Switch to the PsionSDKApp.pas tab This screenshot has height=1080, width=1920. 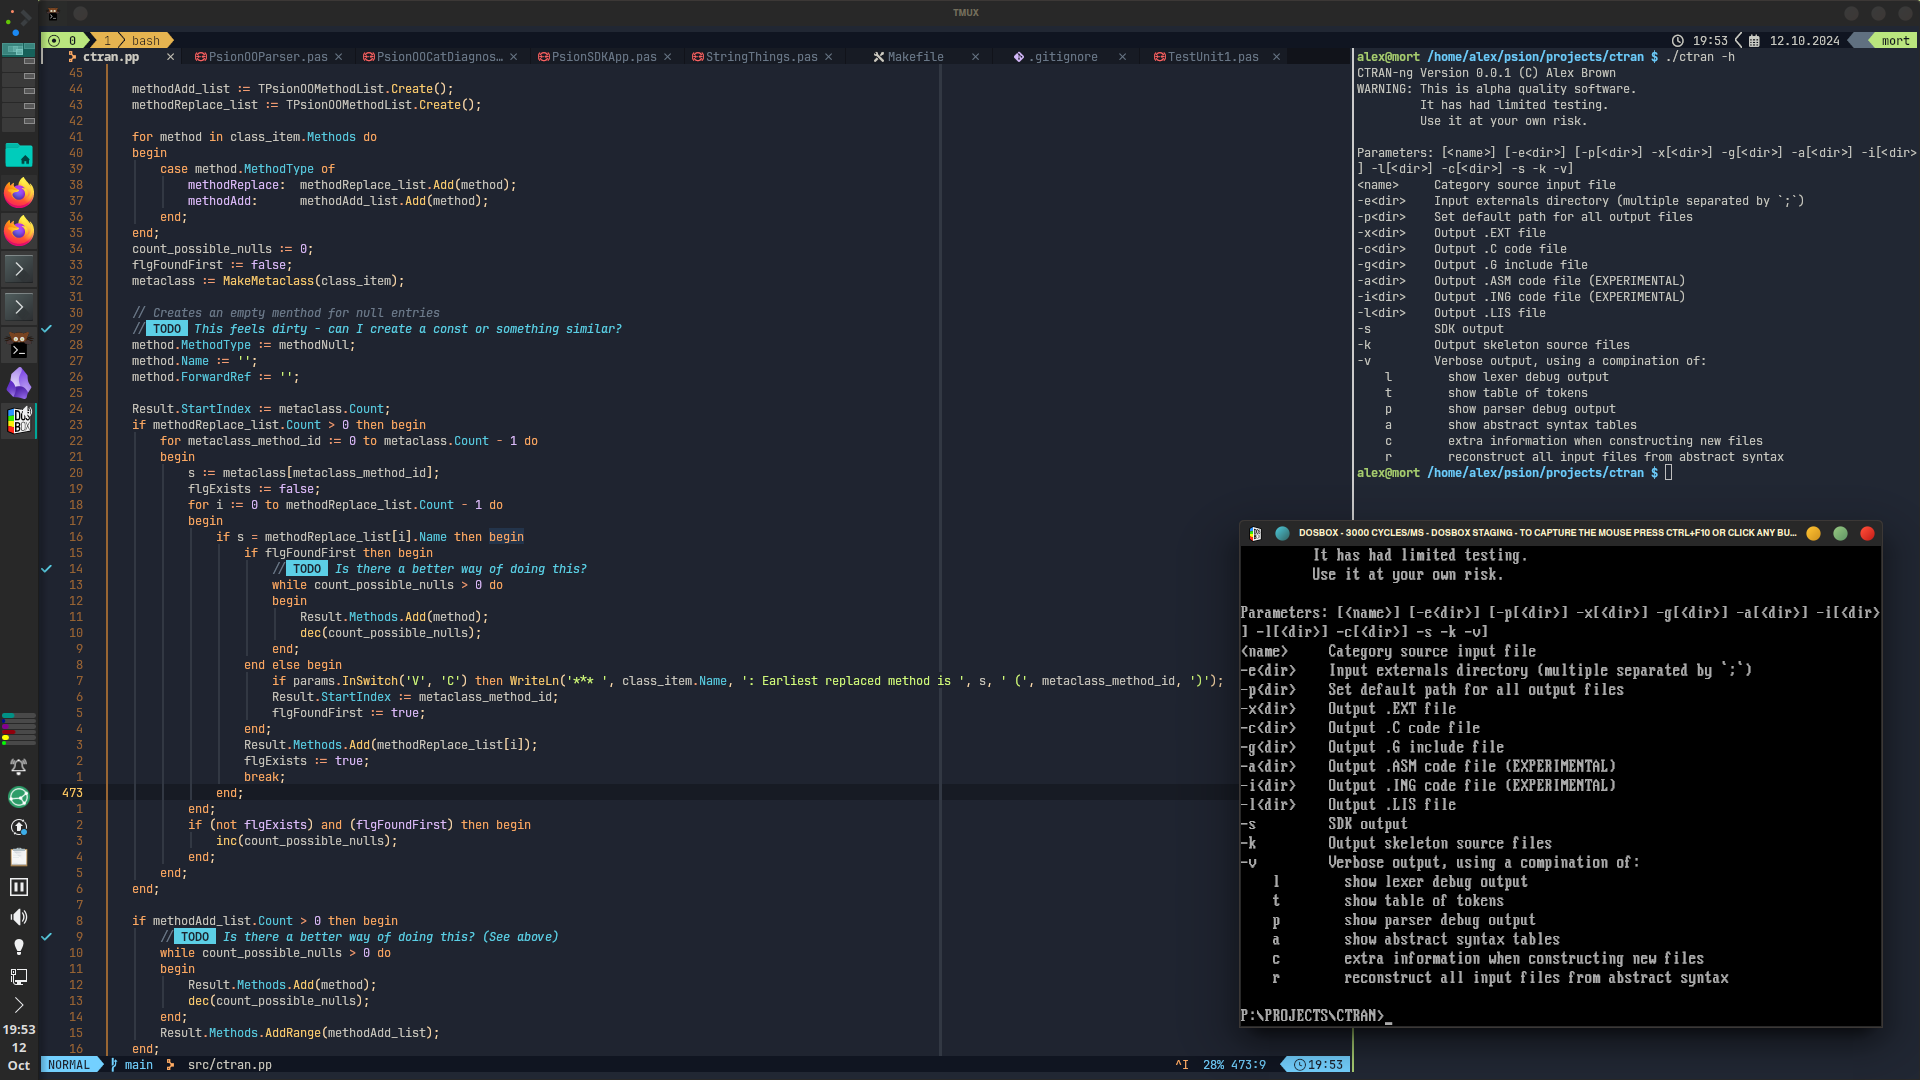[x=604, y=57]
